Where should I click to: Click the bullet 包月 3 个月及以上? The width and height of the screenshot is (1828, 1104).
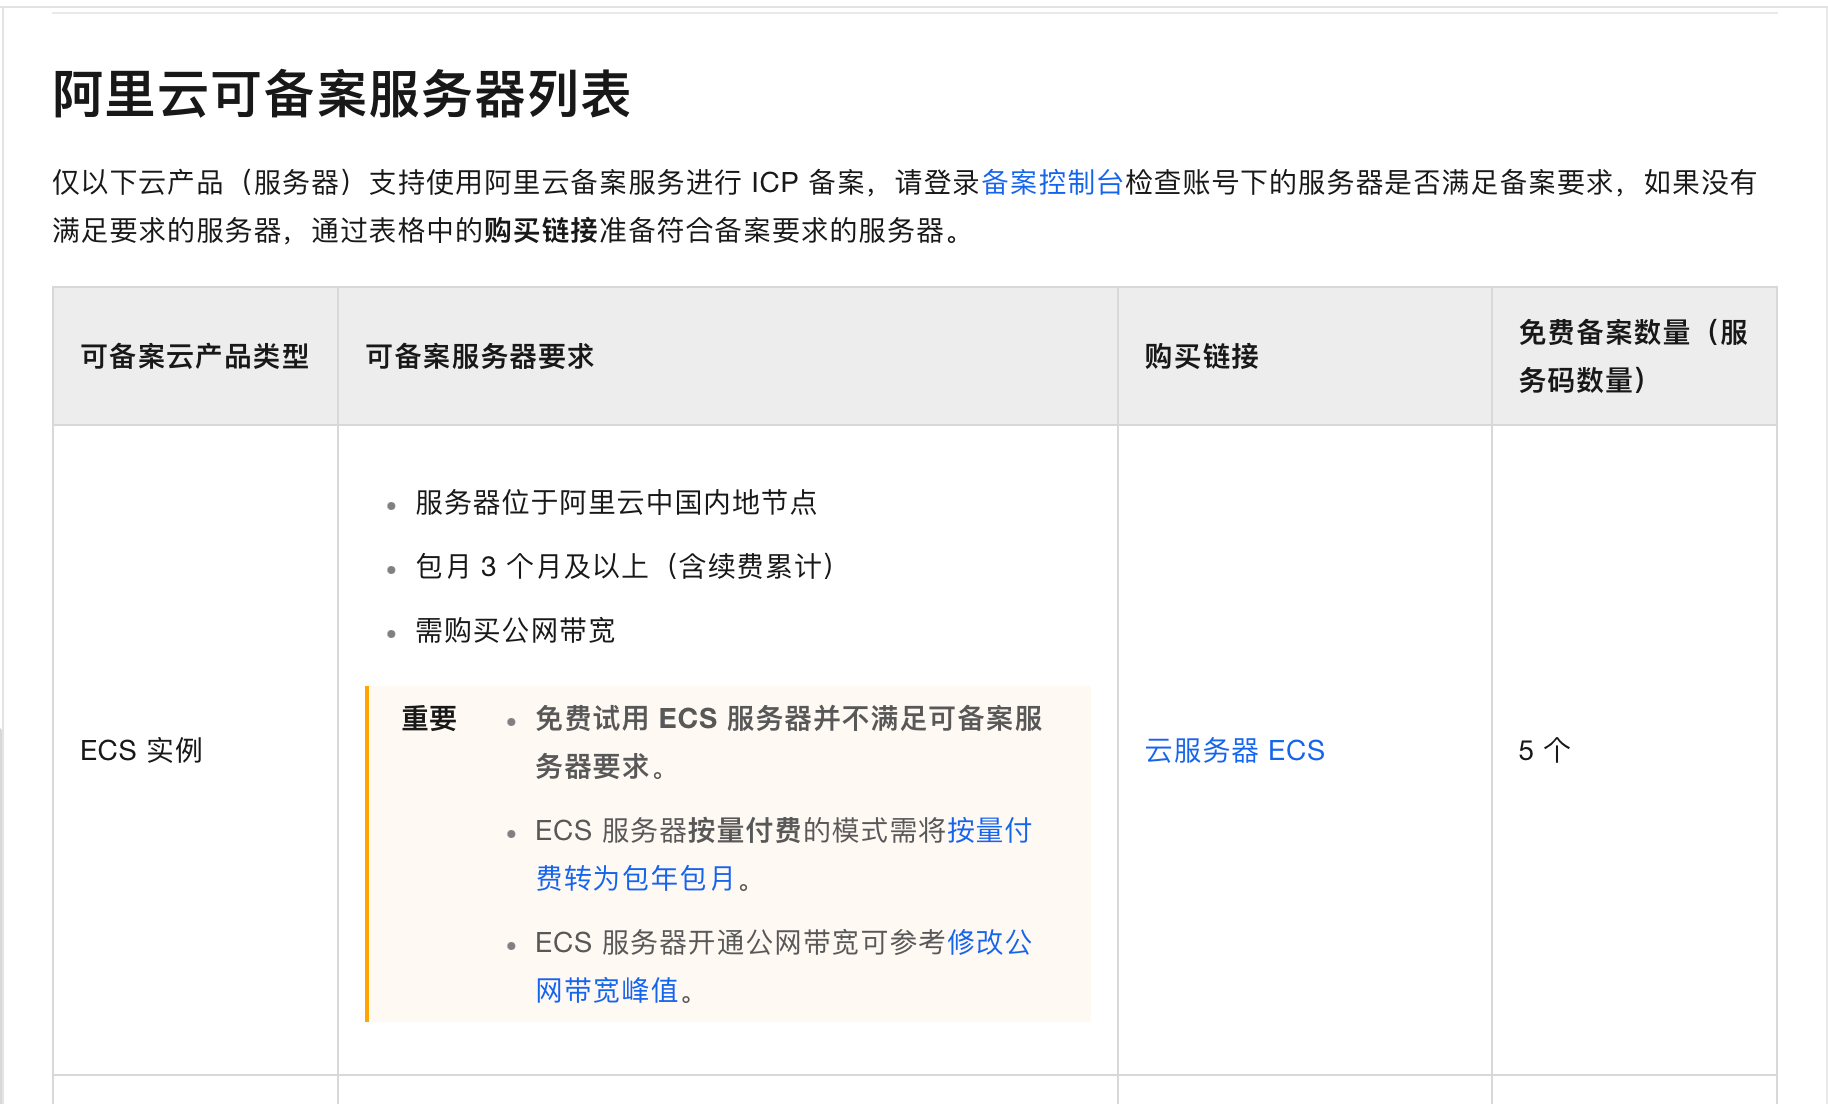626,566
